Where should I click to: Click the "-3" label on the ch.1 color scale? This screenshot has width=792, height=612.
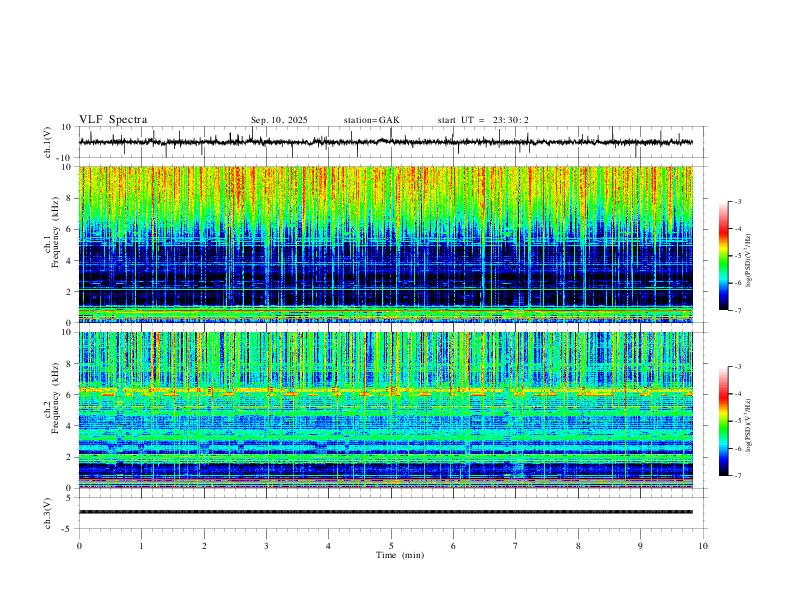pos(737,201)
